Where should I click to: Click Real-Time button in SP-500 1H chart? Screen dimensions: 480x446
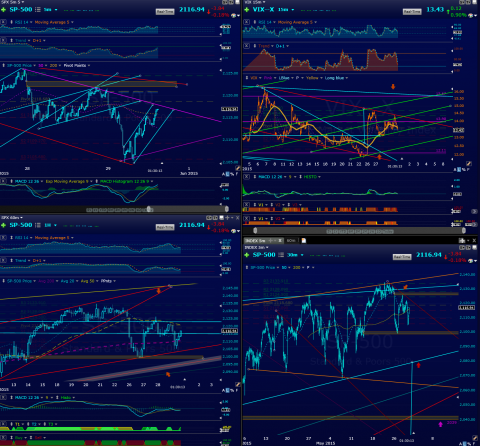click(x=165, y=227)
